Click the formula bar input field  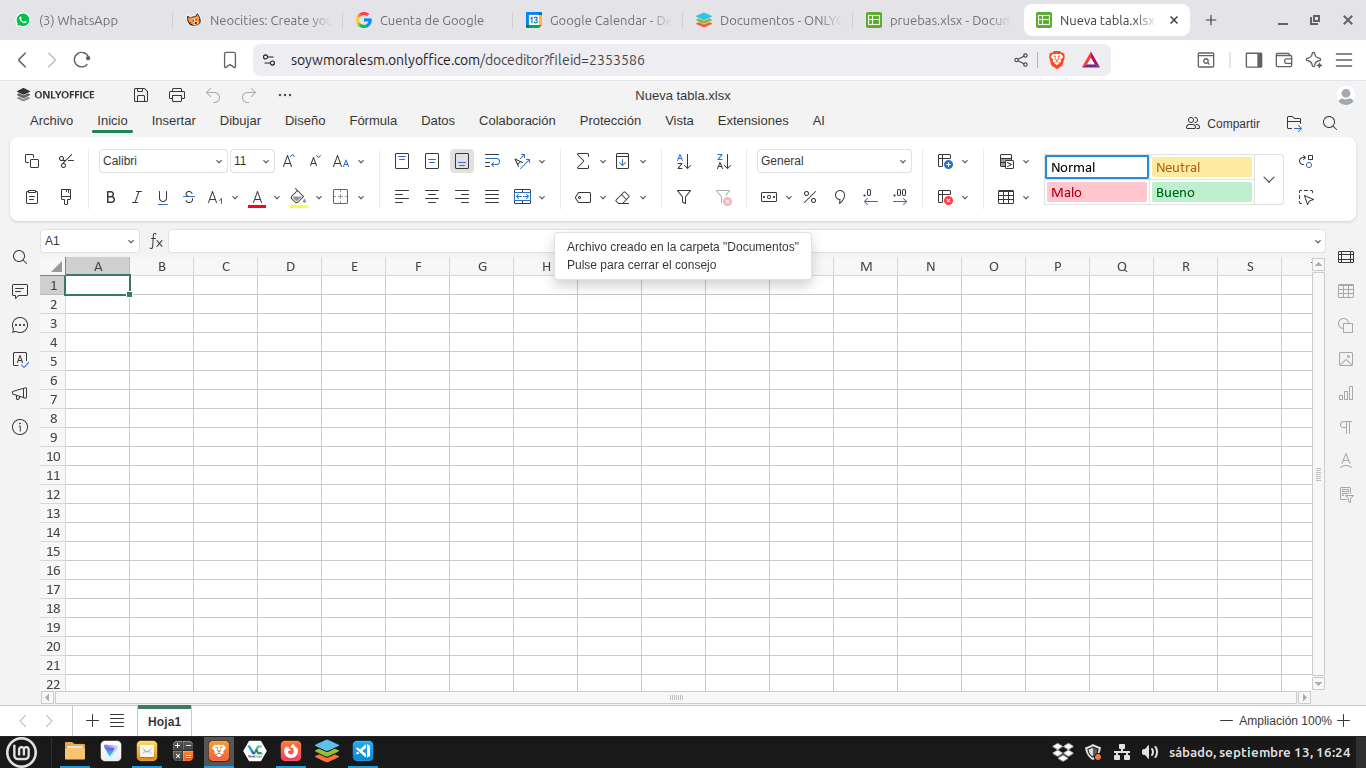740,241
